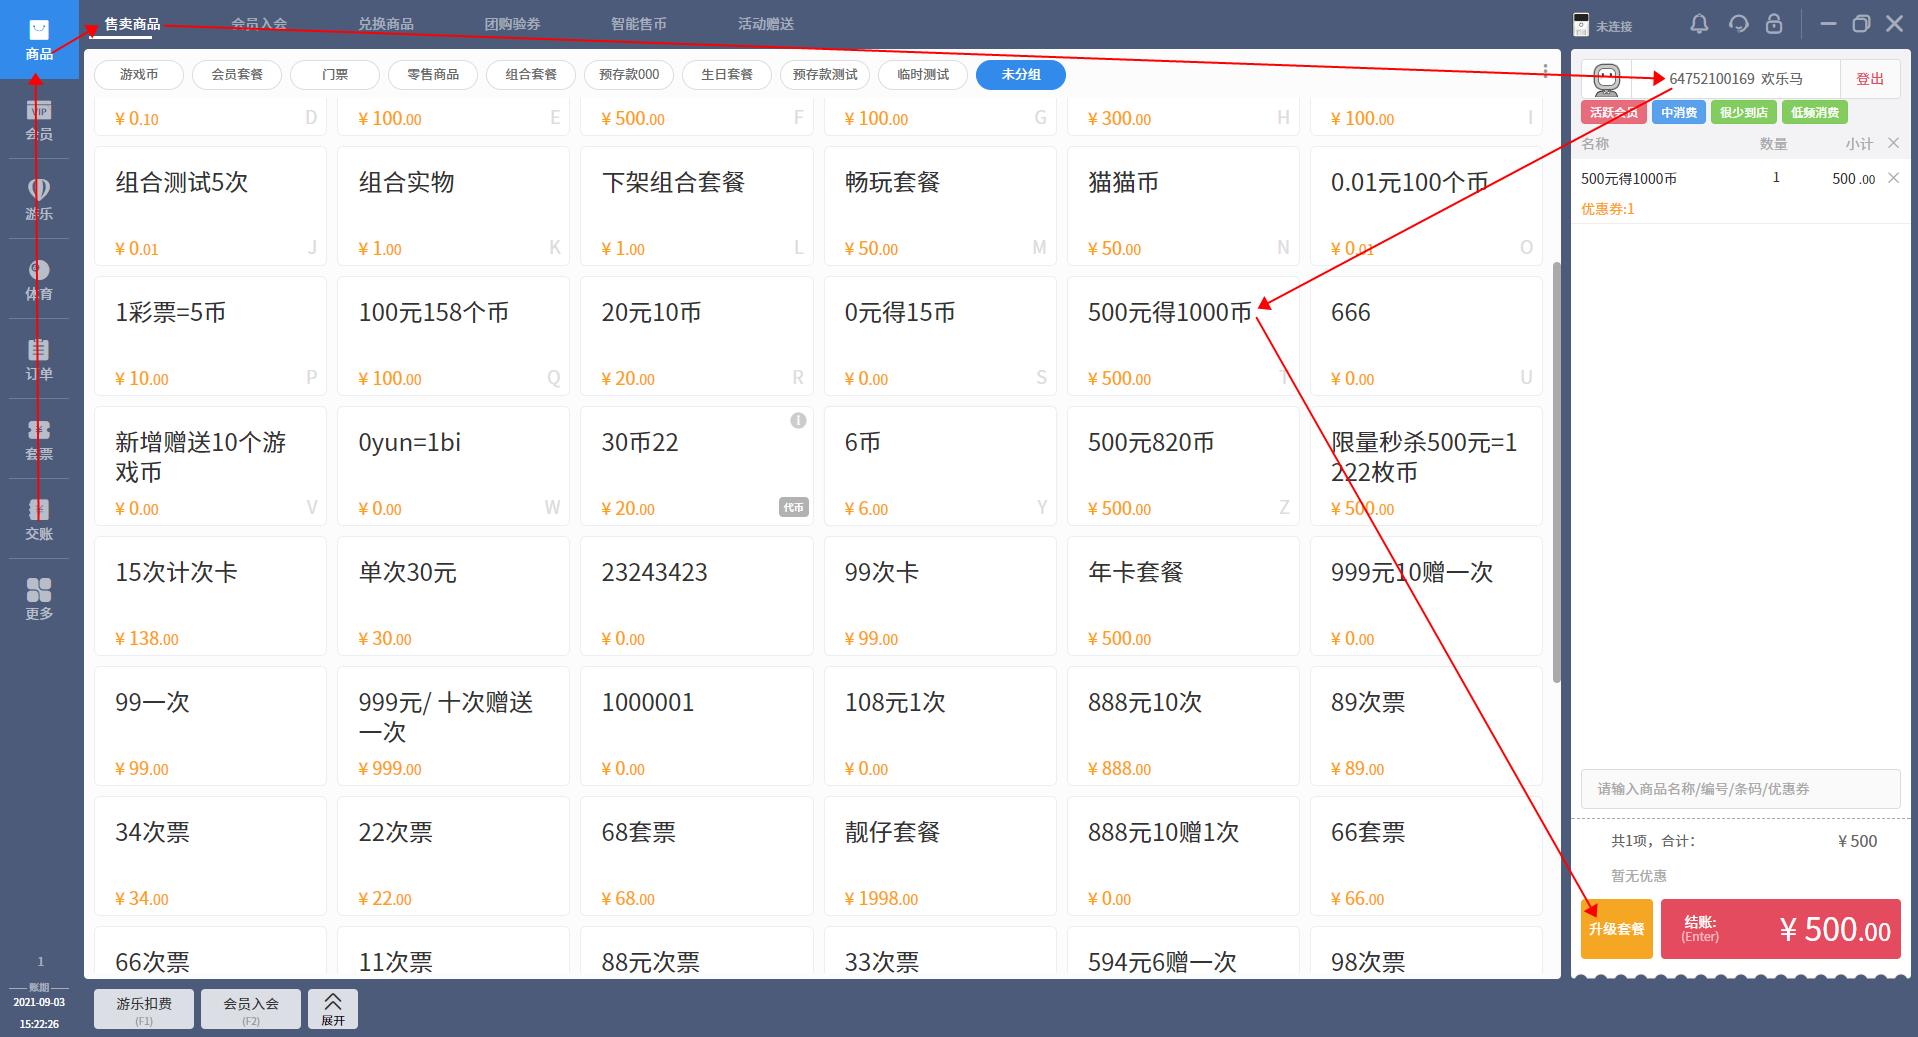Viewport: 1918px width, 1037px height.
Task: Go to the 体育 sidebar section
Action: [x=39, y=279]
